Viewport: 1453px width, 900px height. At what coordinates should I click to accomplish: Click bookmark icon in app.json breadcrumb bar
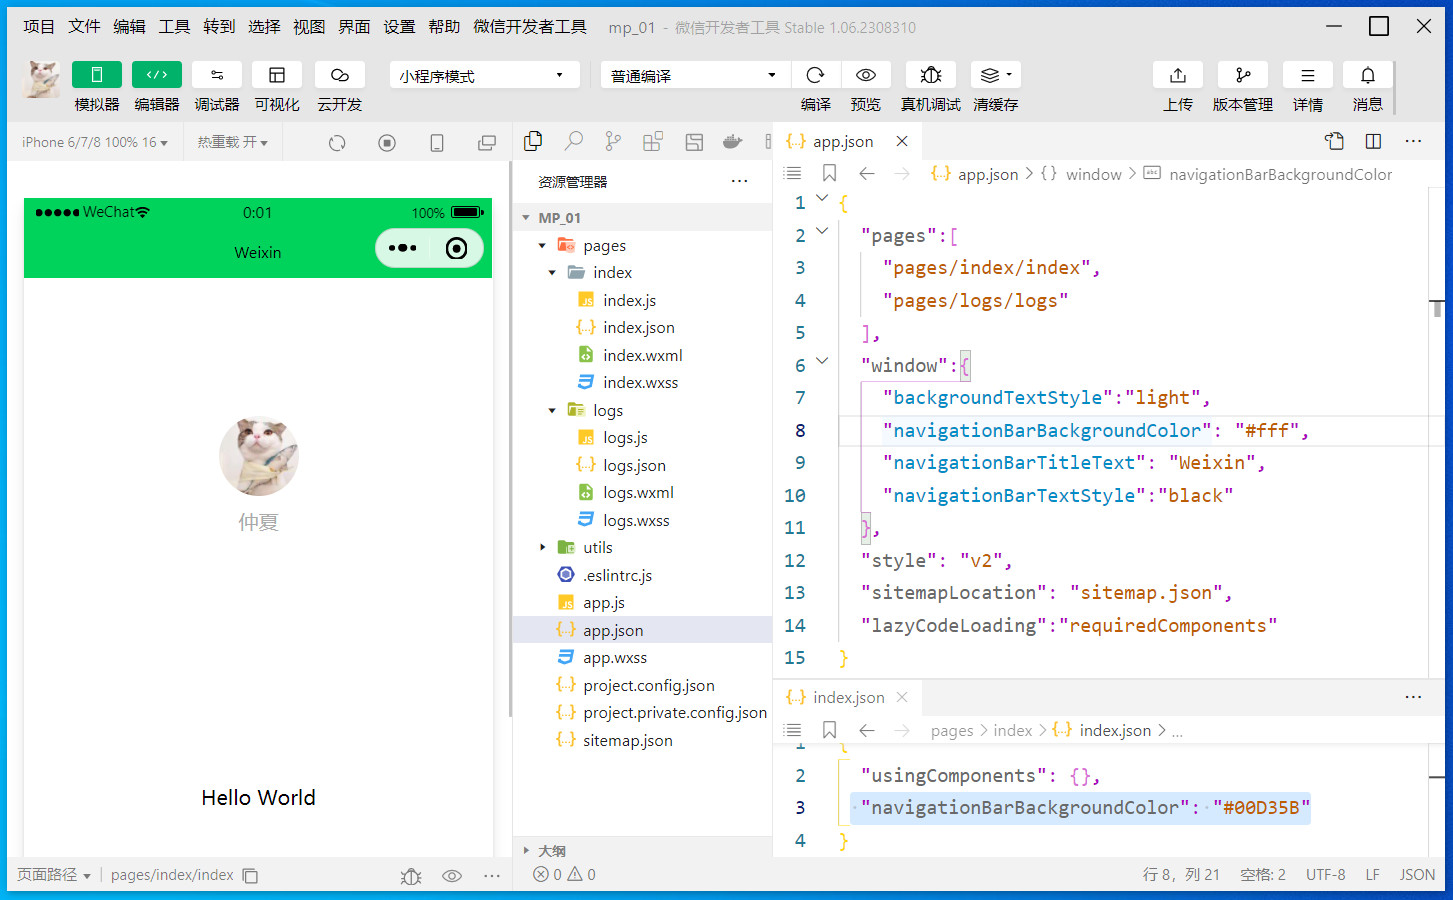pyautogui.click(x=829, y=174)
